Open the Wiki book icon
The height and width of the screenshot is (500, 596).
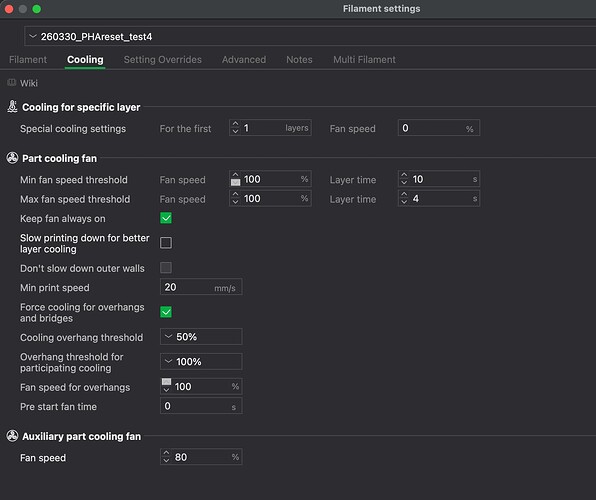(x=12, y=83)
